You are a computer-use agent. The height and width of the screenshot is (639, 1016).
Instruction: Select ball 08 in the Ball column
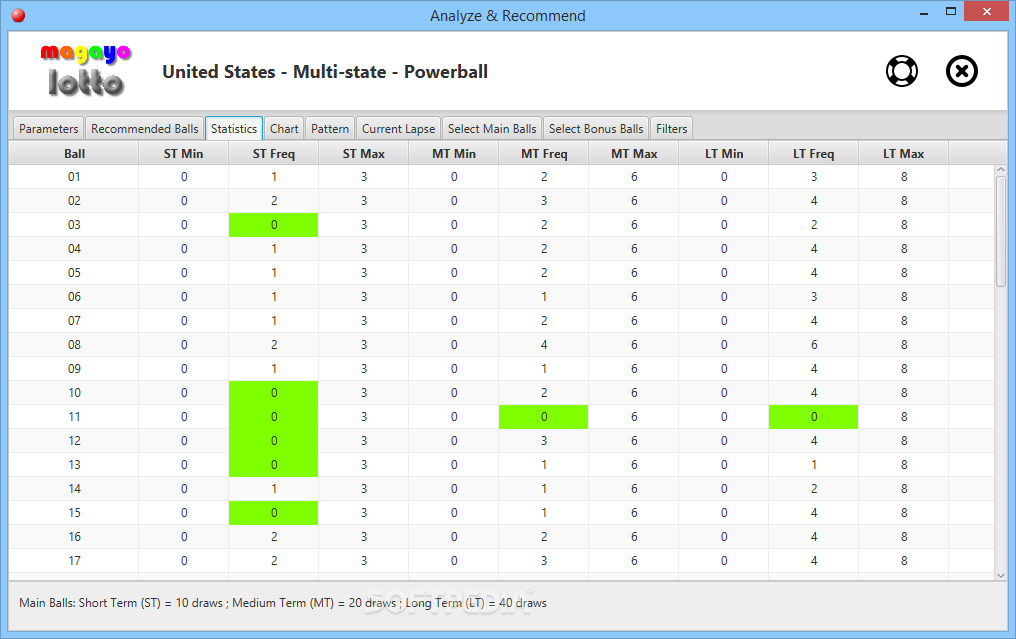tap(74, 345)
